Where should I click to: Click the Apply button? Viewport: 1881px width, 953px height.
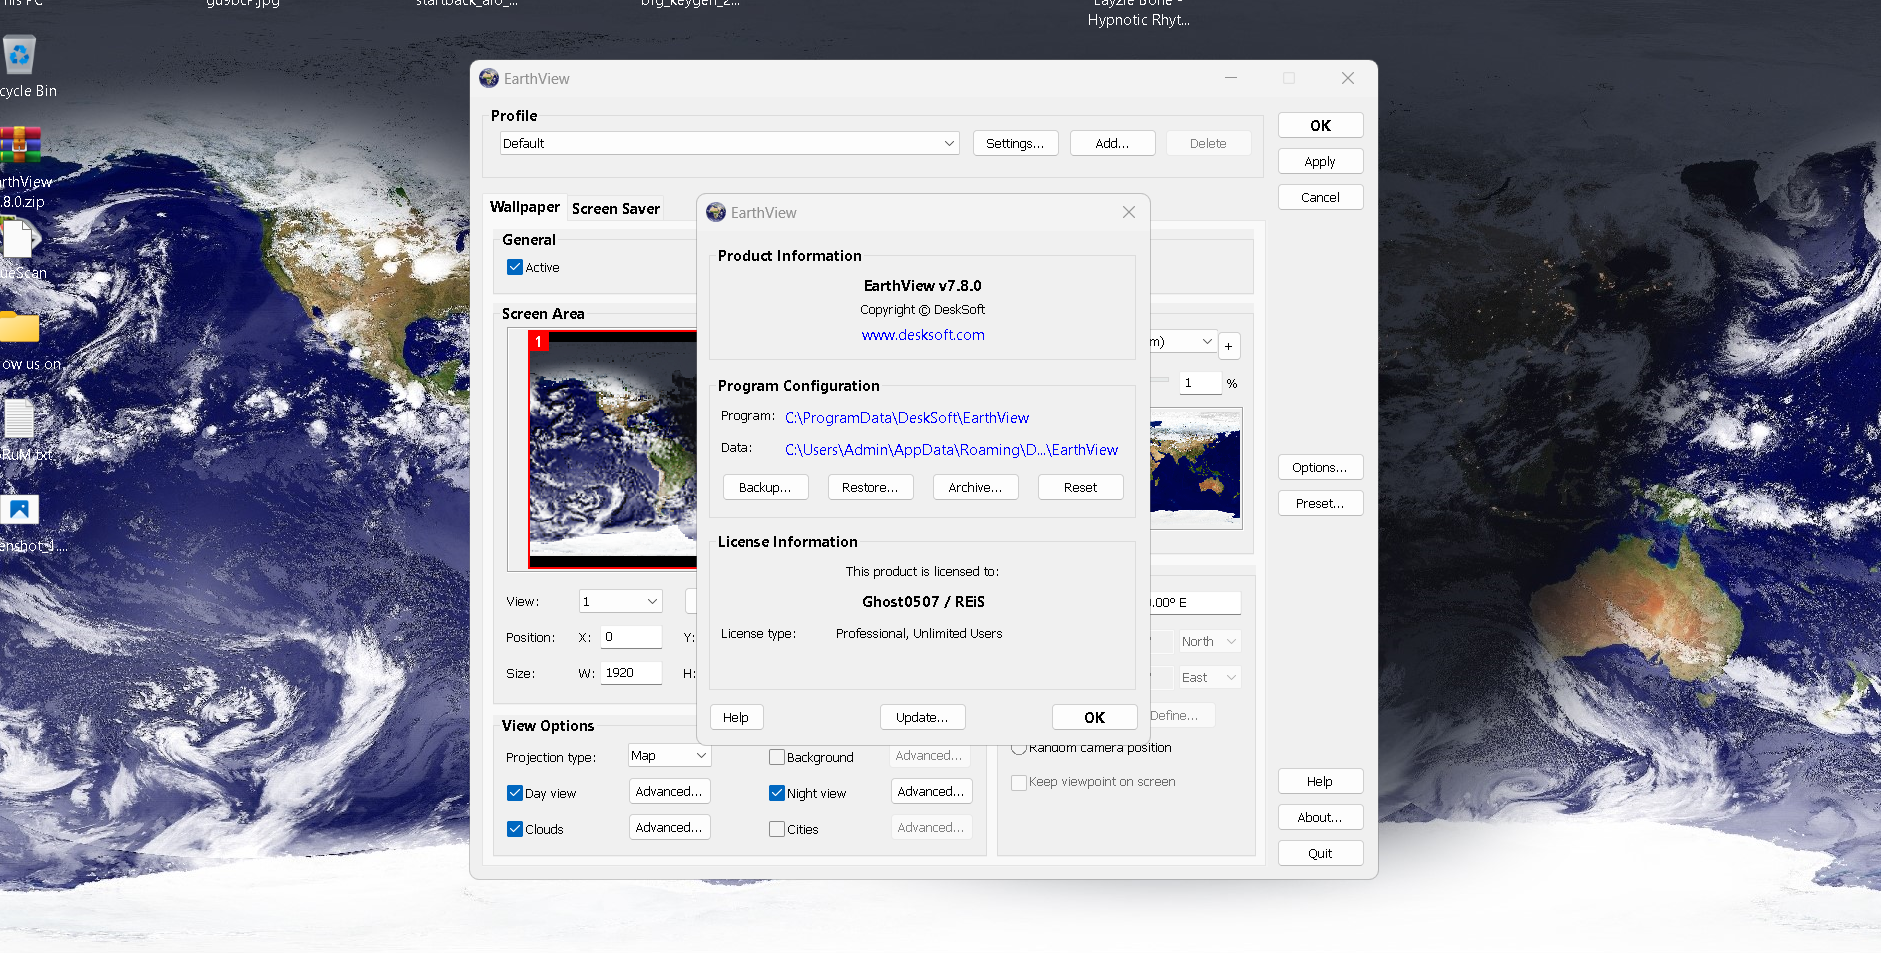click(x=1320, y=161)
